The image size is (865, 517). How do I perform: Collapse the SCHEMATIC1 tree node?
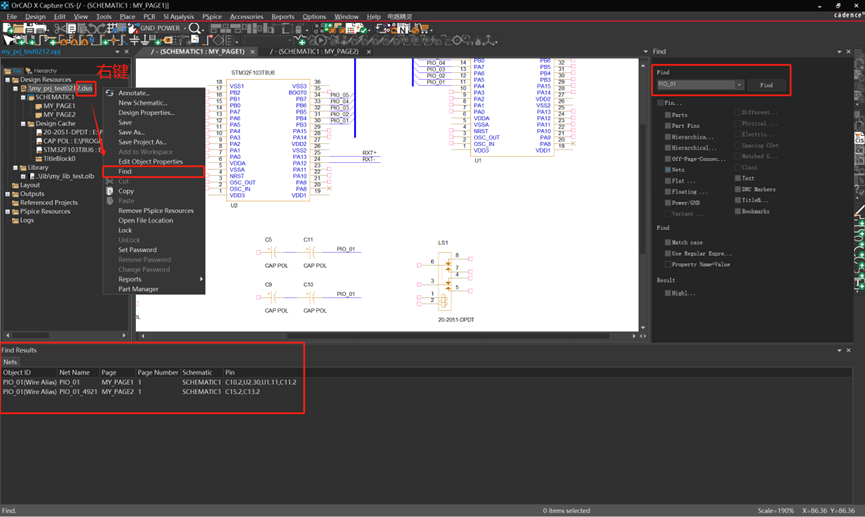23,97
